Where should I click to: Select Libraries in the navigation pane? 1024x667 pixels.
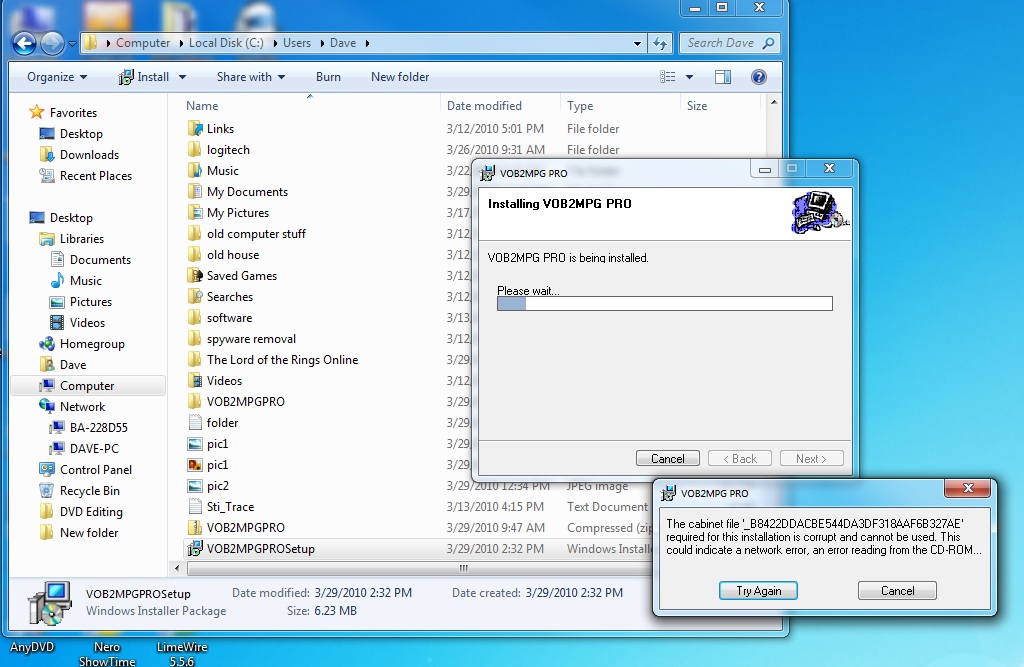coord(81,239)
